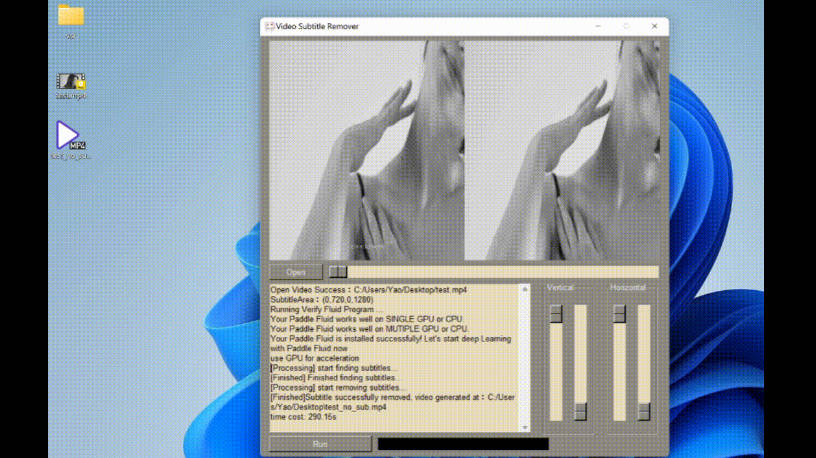The height and width of the screenshot is (458, 816).
Task: Close the Video Subtitle Remover window
Action: 655,26
